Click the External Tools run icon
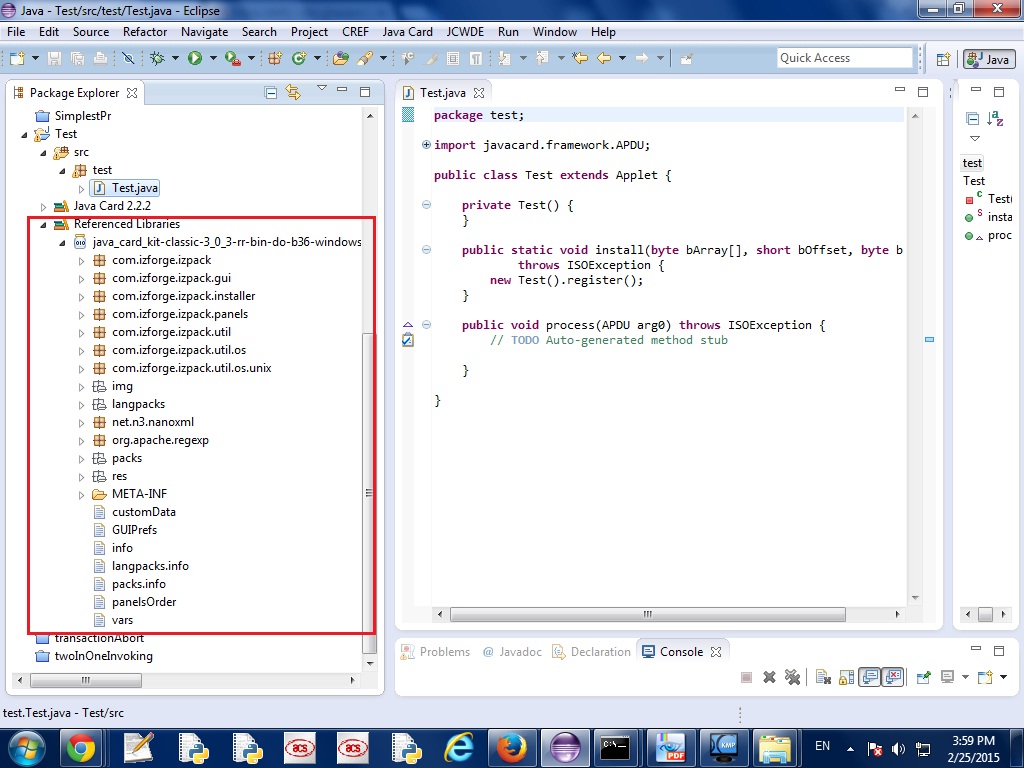This screenshot has height=768, width=1024. tap(232, 58)
